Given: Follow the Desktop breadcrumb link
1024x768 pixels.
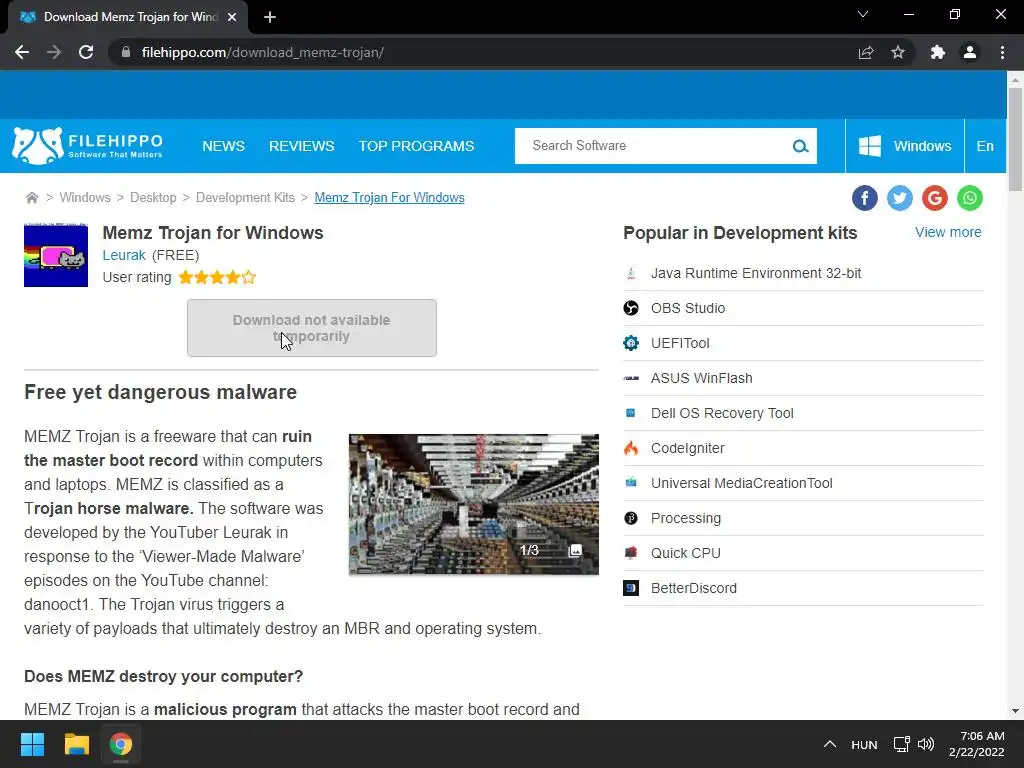Looking at the screenshot, I should pyautogui.click(x=153, y=198).
